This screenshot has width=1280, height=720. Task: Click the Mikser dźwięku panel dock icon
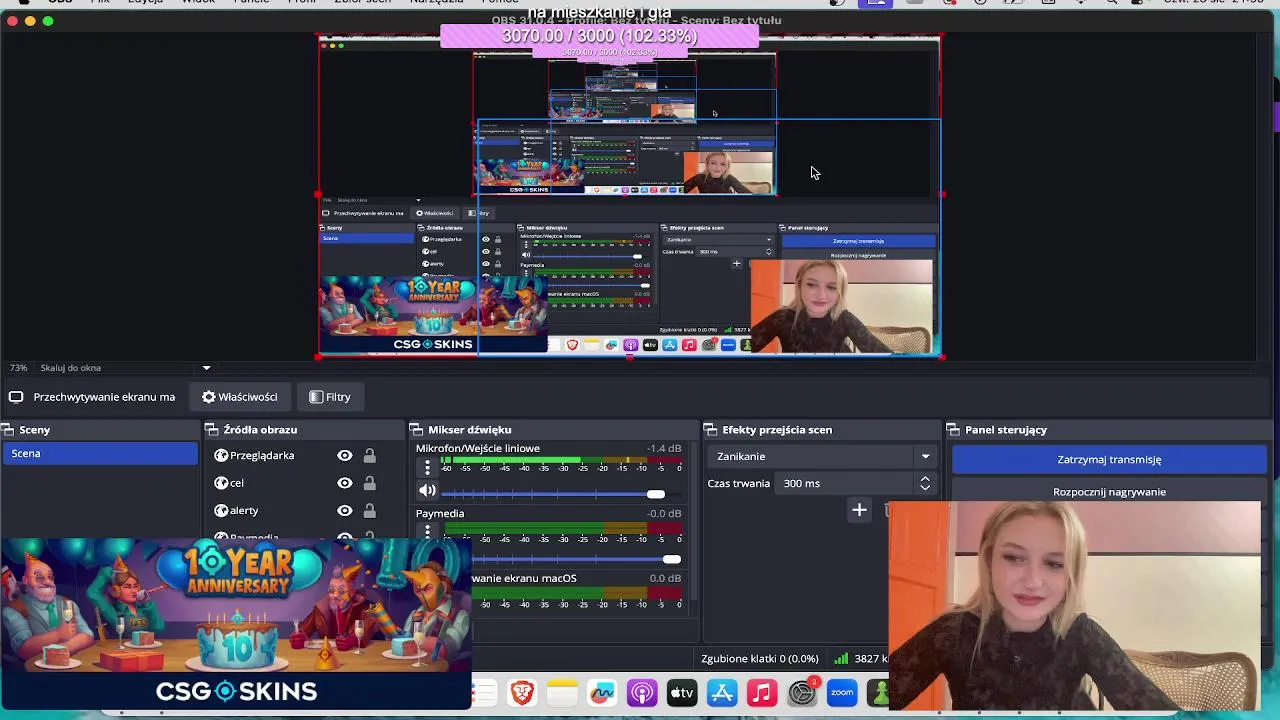(416, 430)
